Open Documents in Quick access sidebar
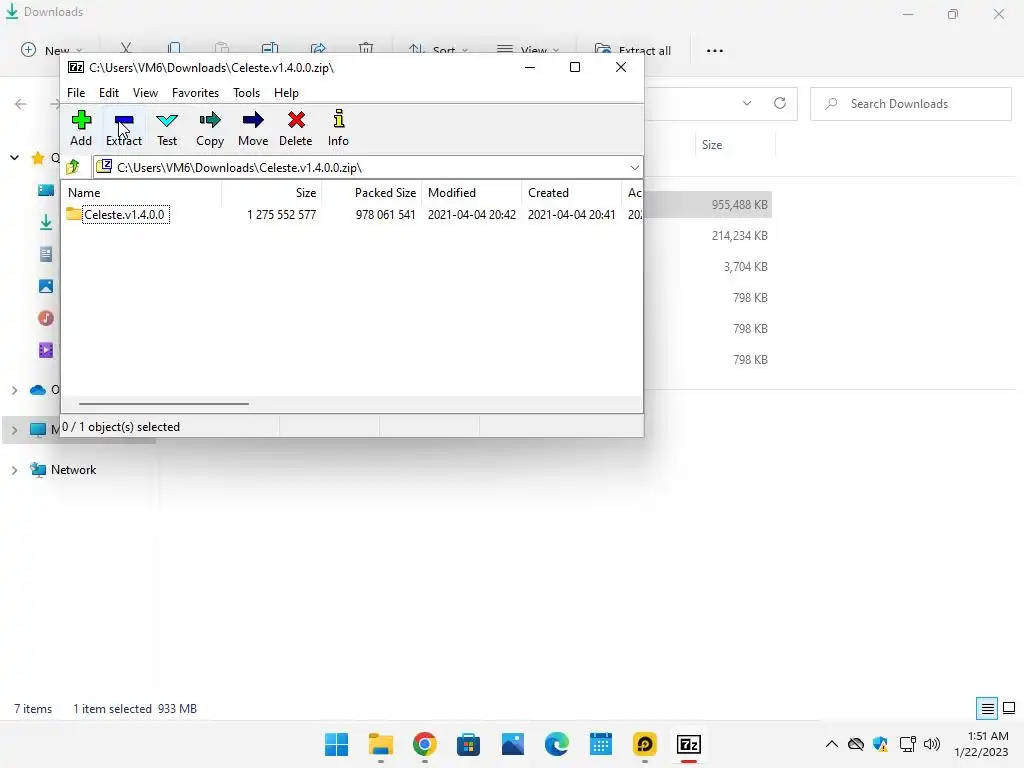This screenshot has width=1024, height=768. 46,254
